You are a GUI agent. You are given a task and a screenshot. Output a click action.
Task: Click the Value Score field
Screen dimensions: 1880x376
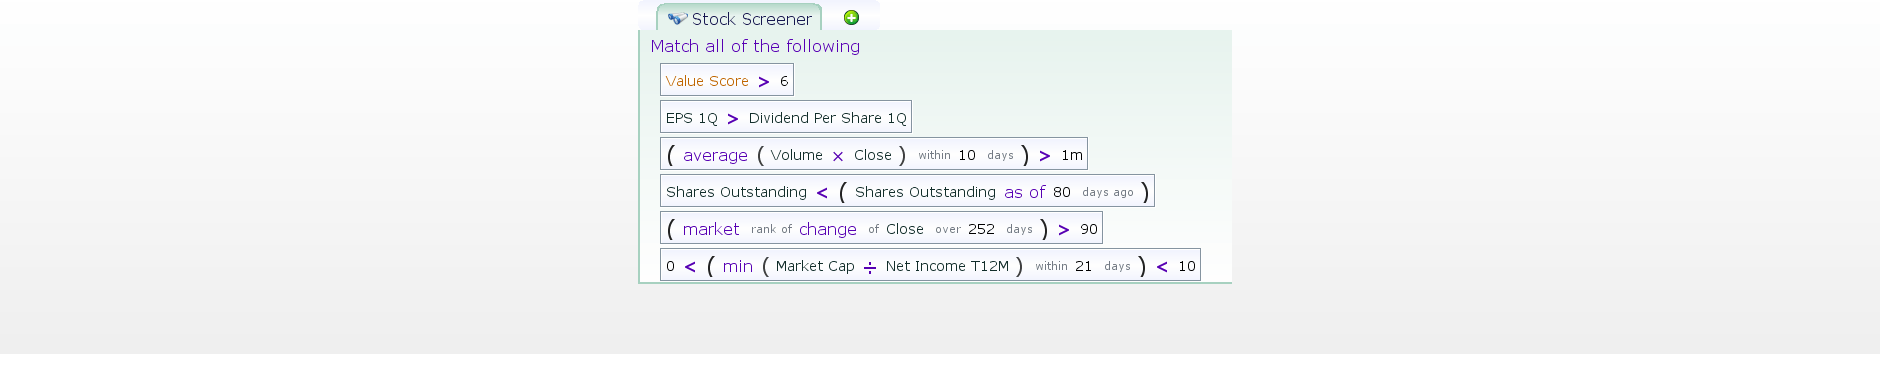click(707, 81)
